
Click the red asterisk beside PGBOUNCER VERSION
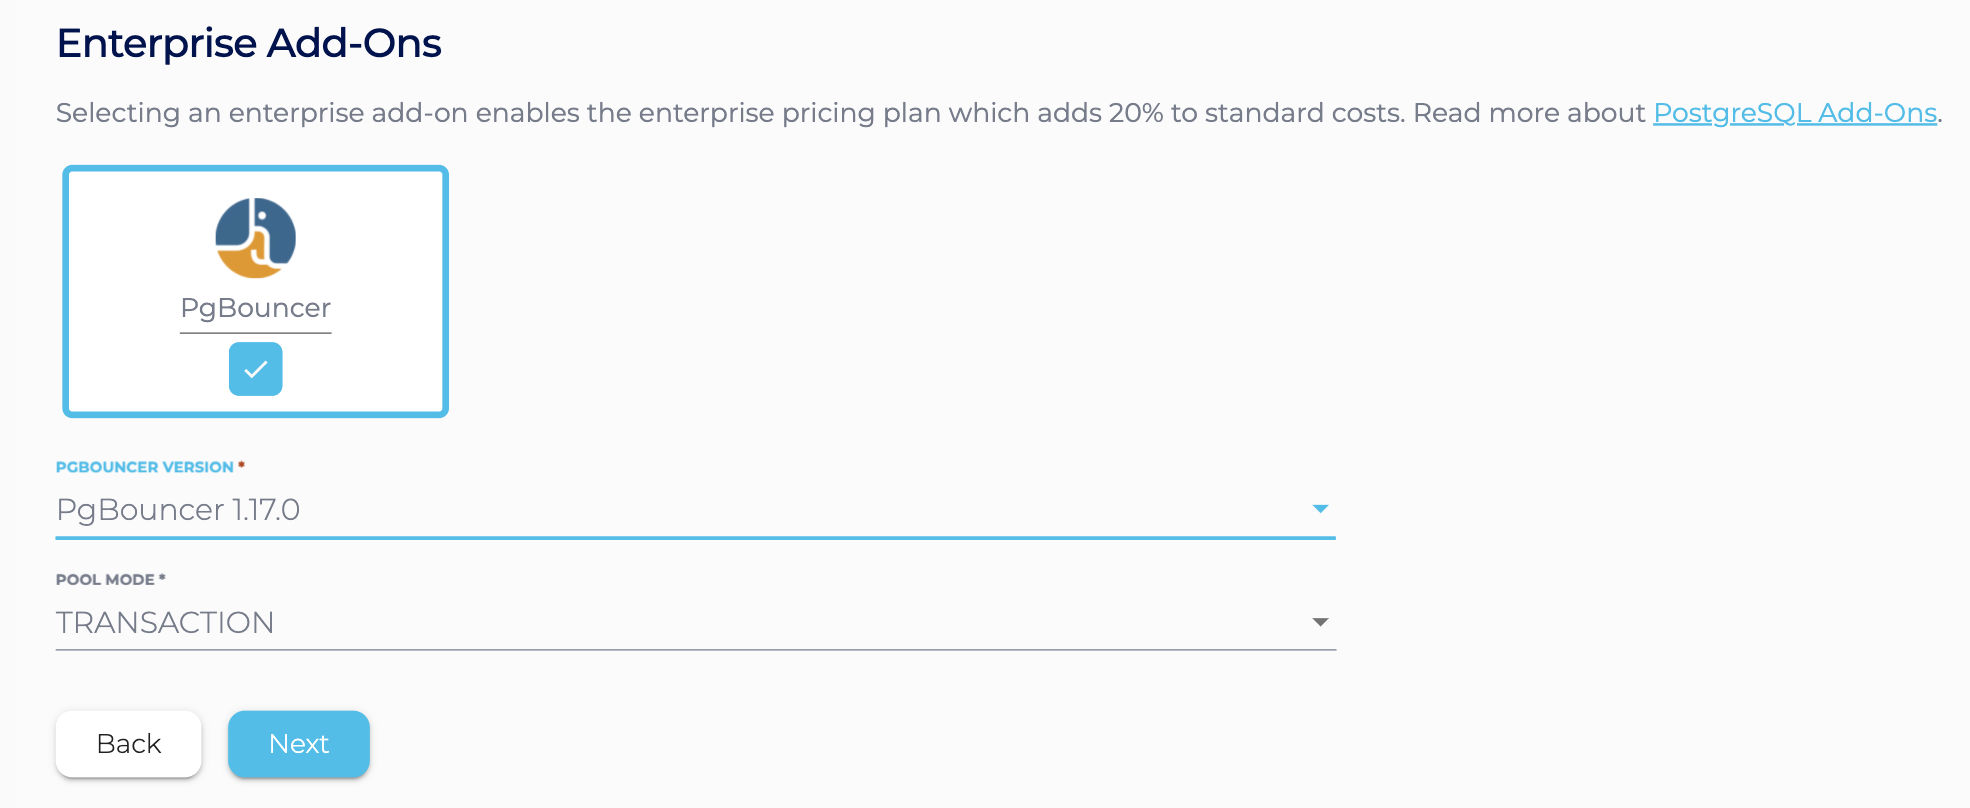242,465
